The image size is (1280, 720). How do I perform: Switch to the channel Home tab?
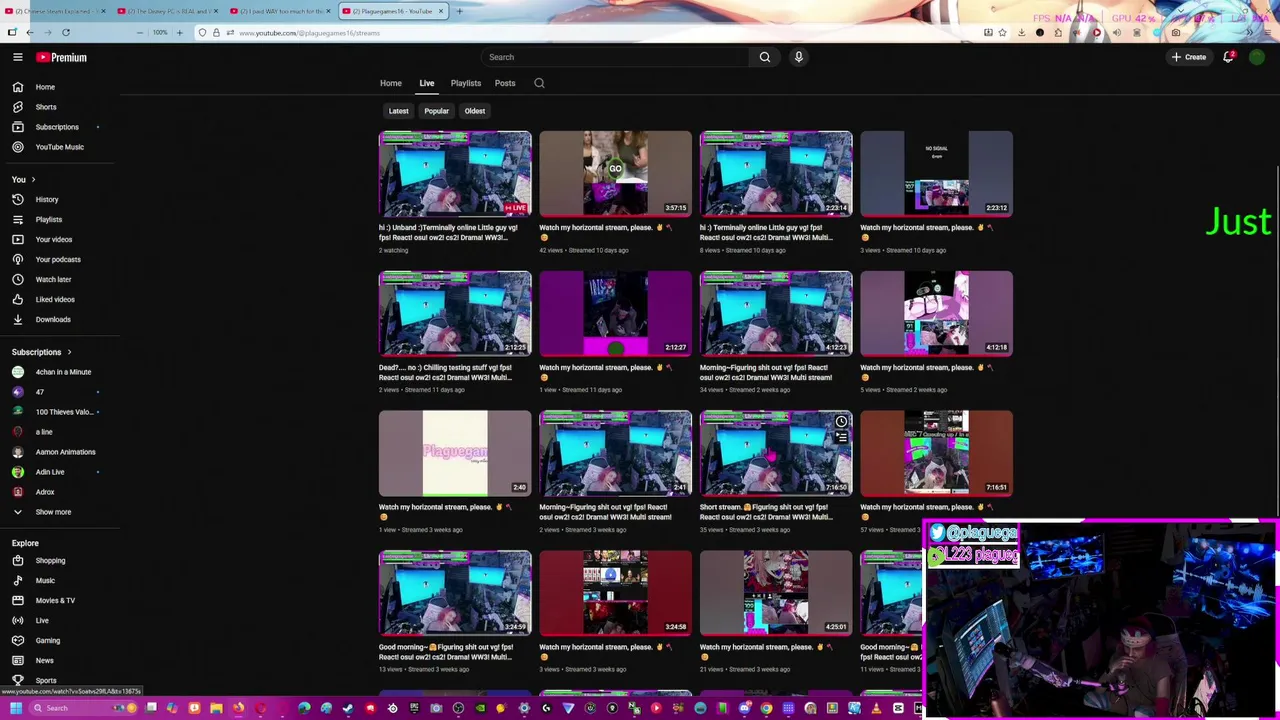point(391,83)
